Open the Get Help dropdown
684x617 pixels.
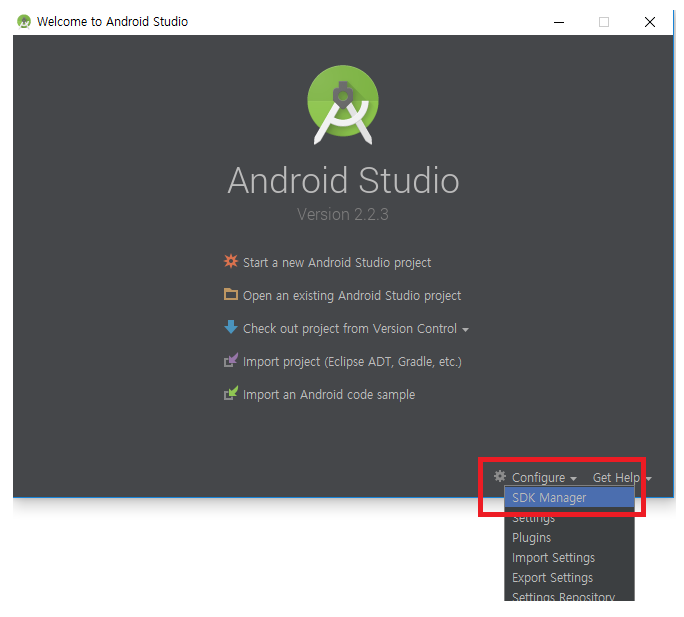622,478
